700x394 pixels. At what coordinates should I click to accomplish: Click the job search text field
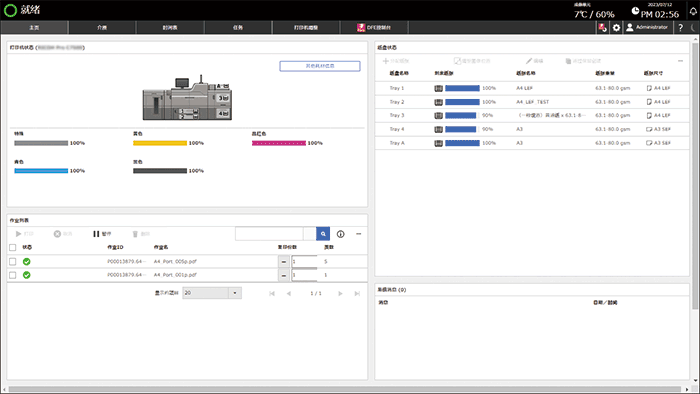coord(269,234)
